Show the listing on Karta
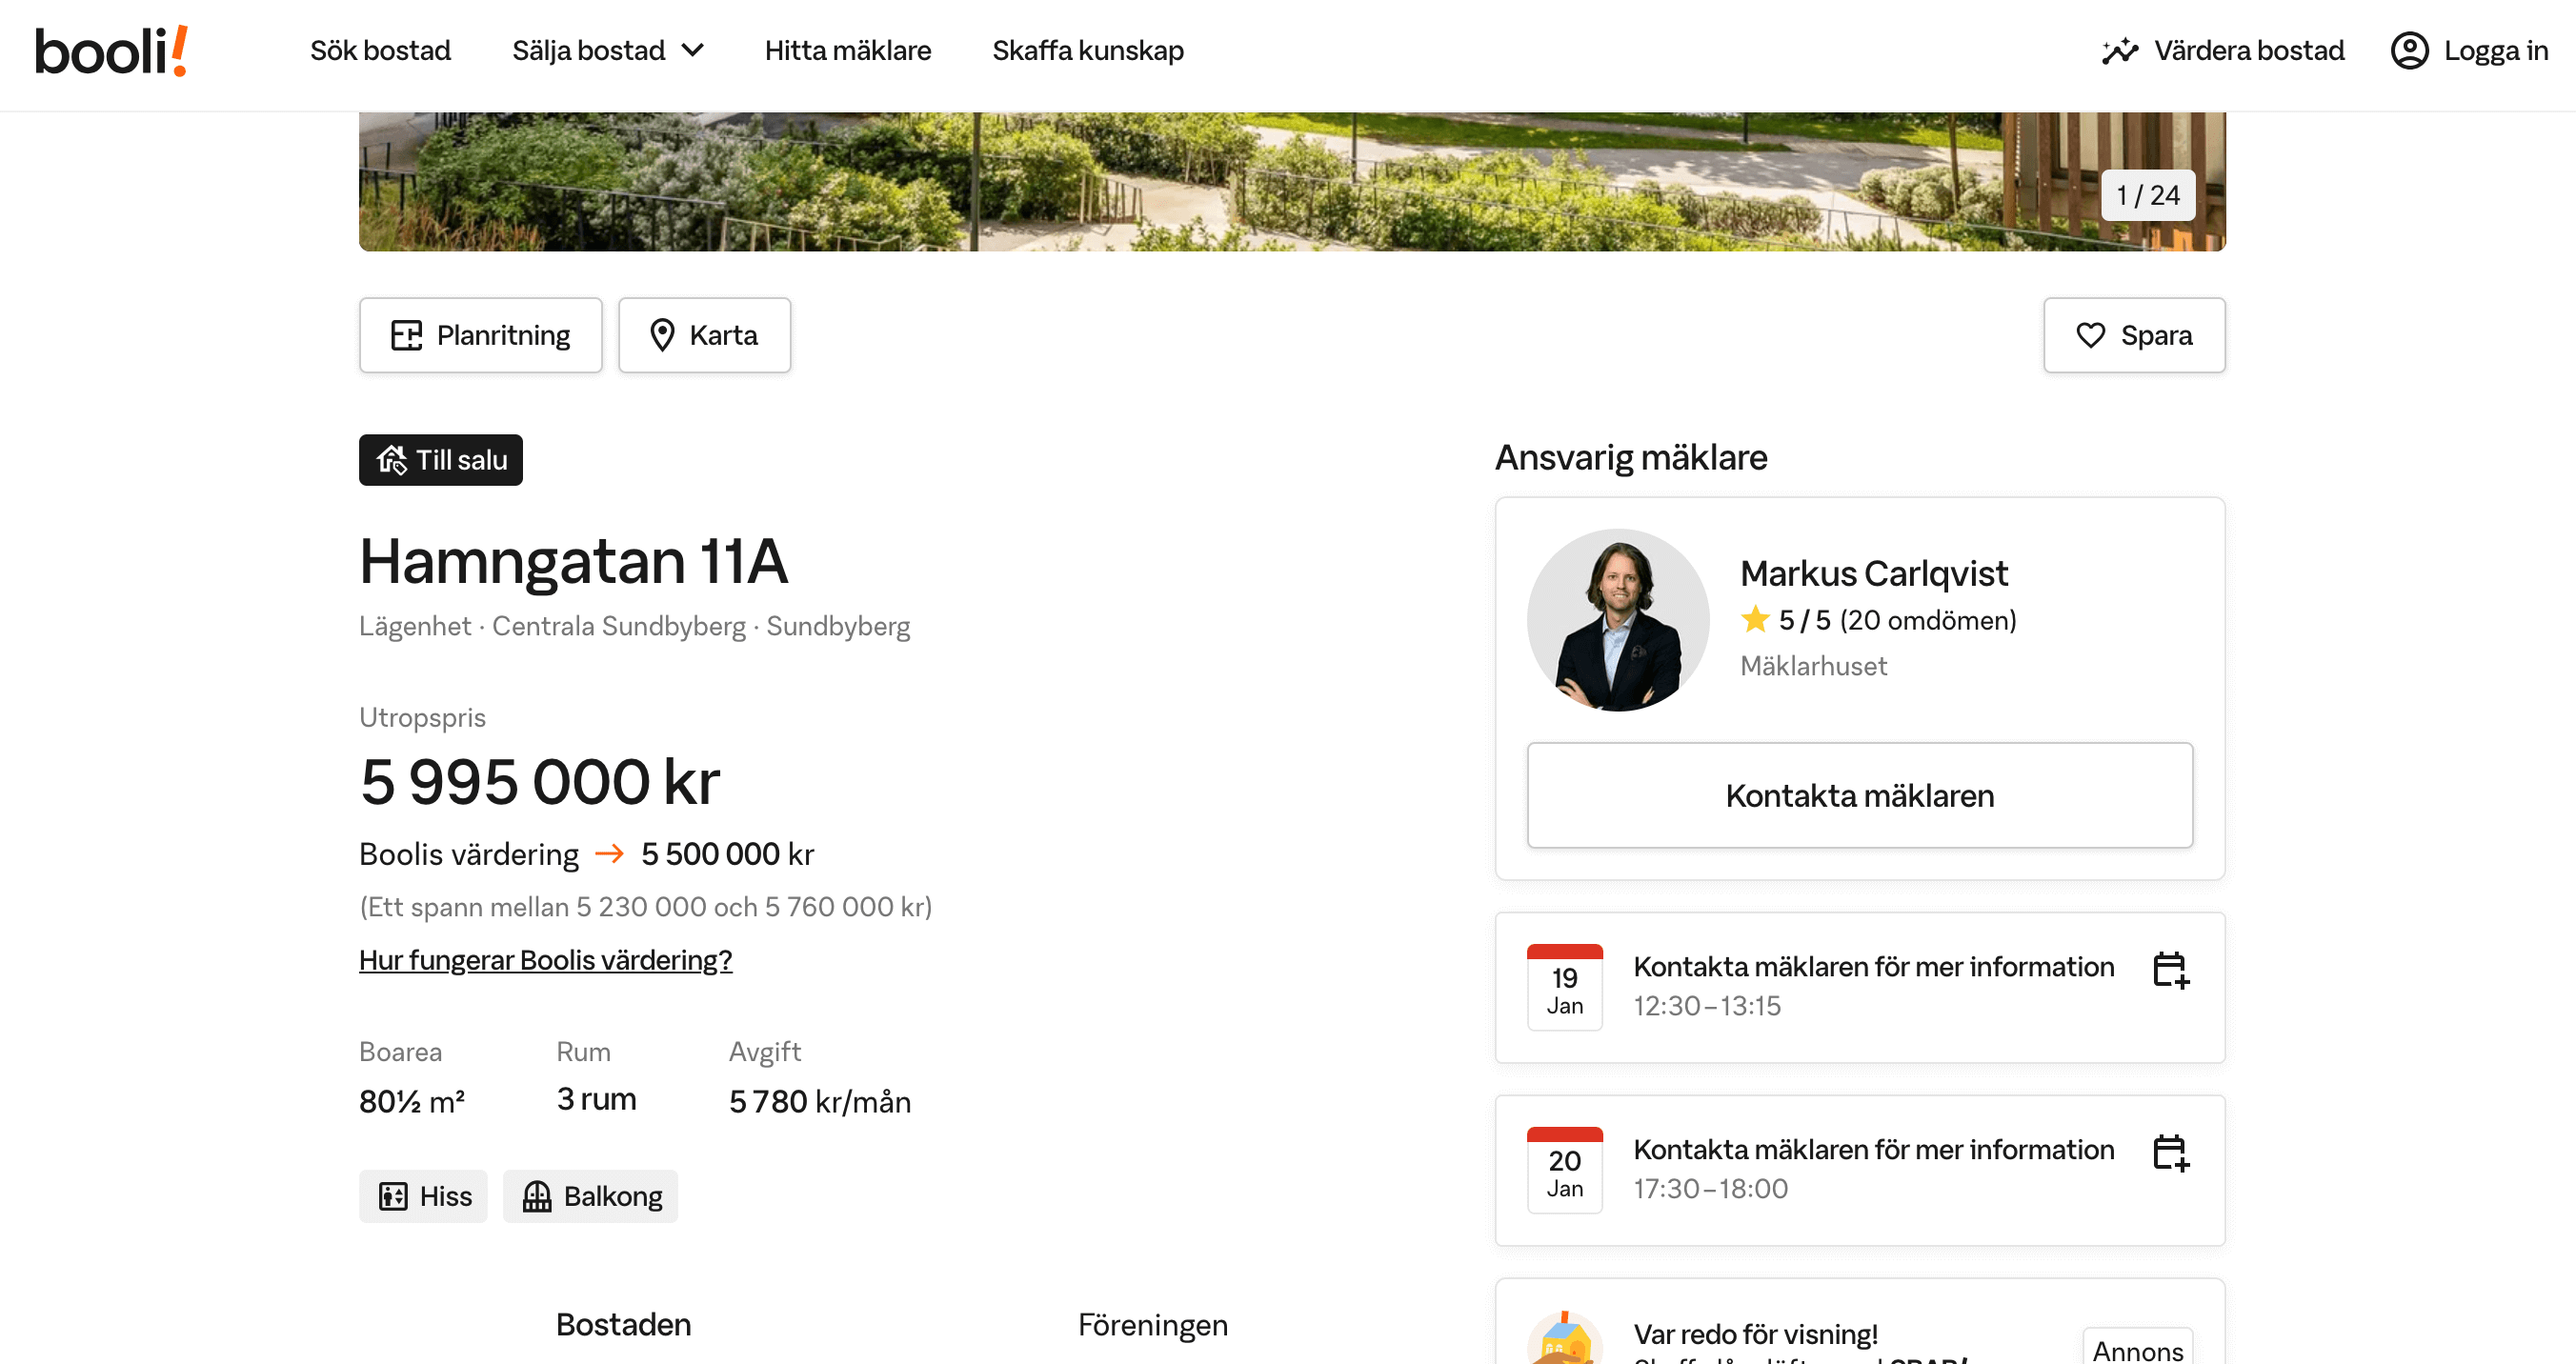 (704, 335)
